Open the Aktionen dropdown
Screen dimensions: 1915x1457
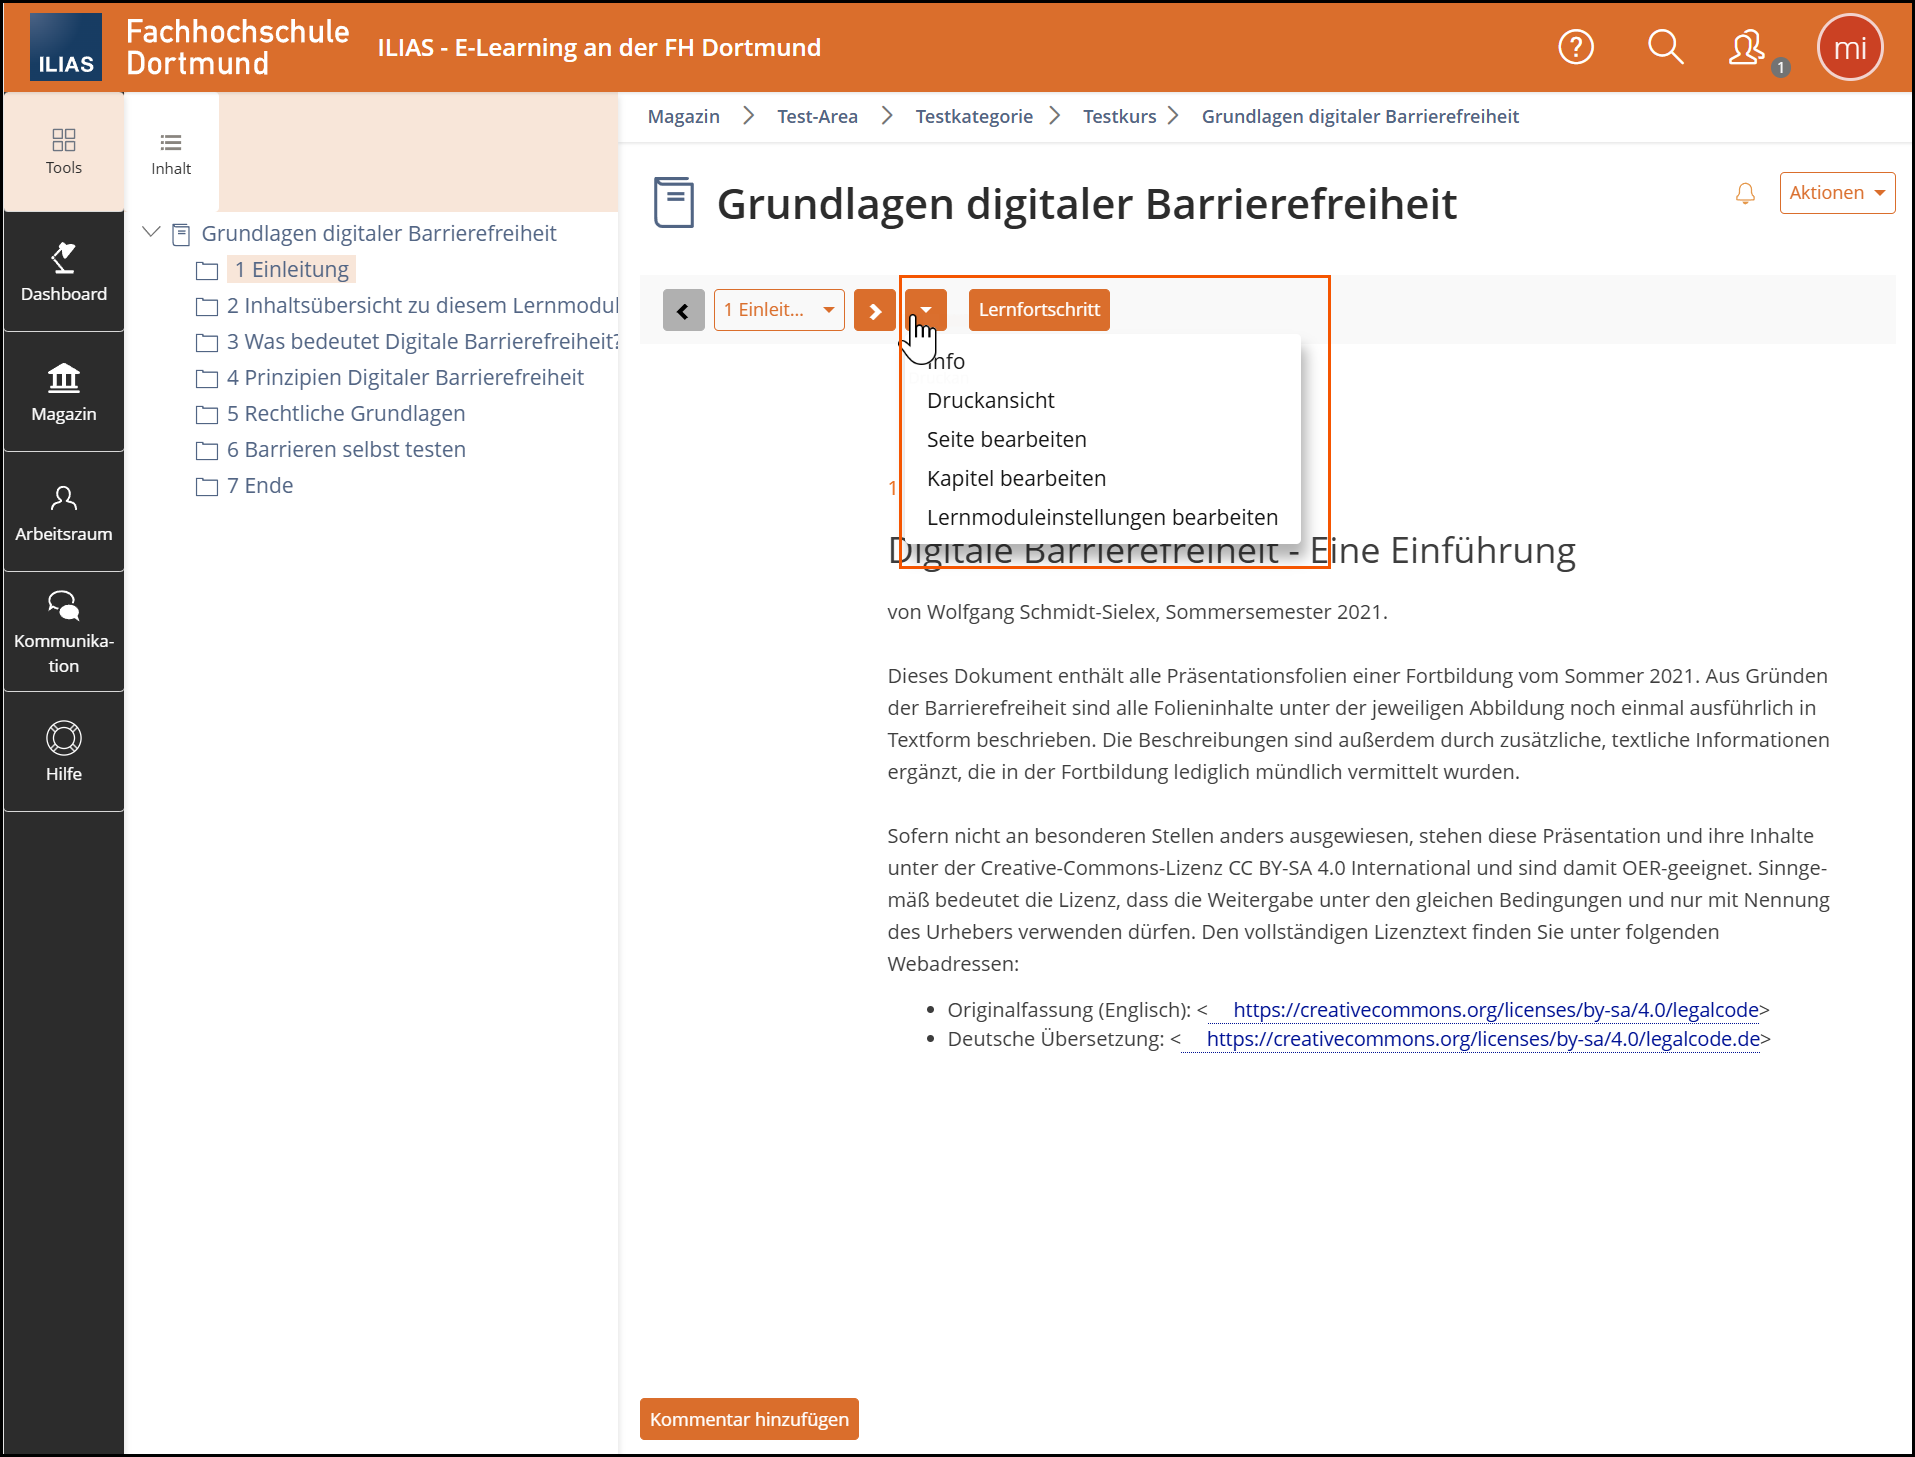pos(1836,193)
